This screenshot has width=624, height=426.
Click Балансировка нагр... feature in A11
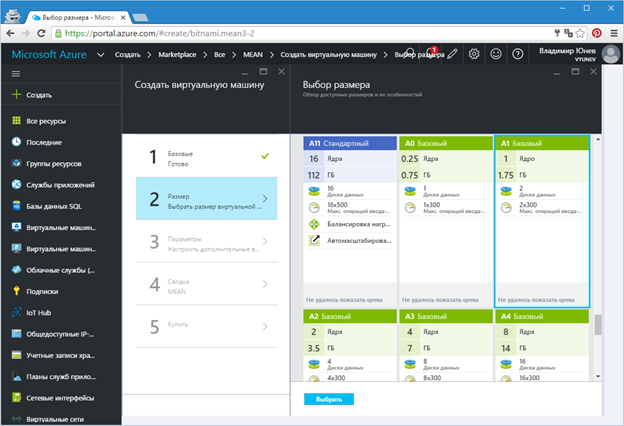[x=350, y=225]
